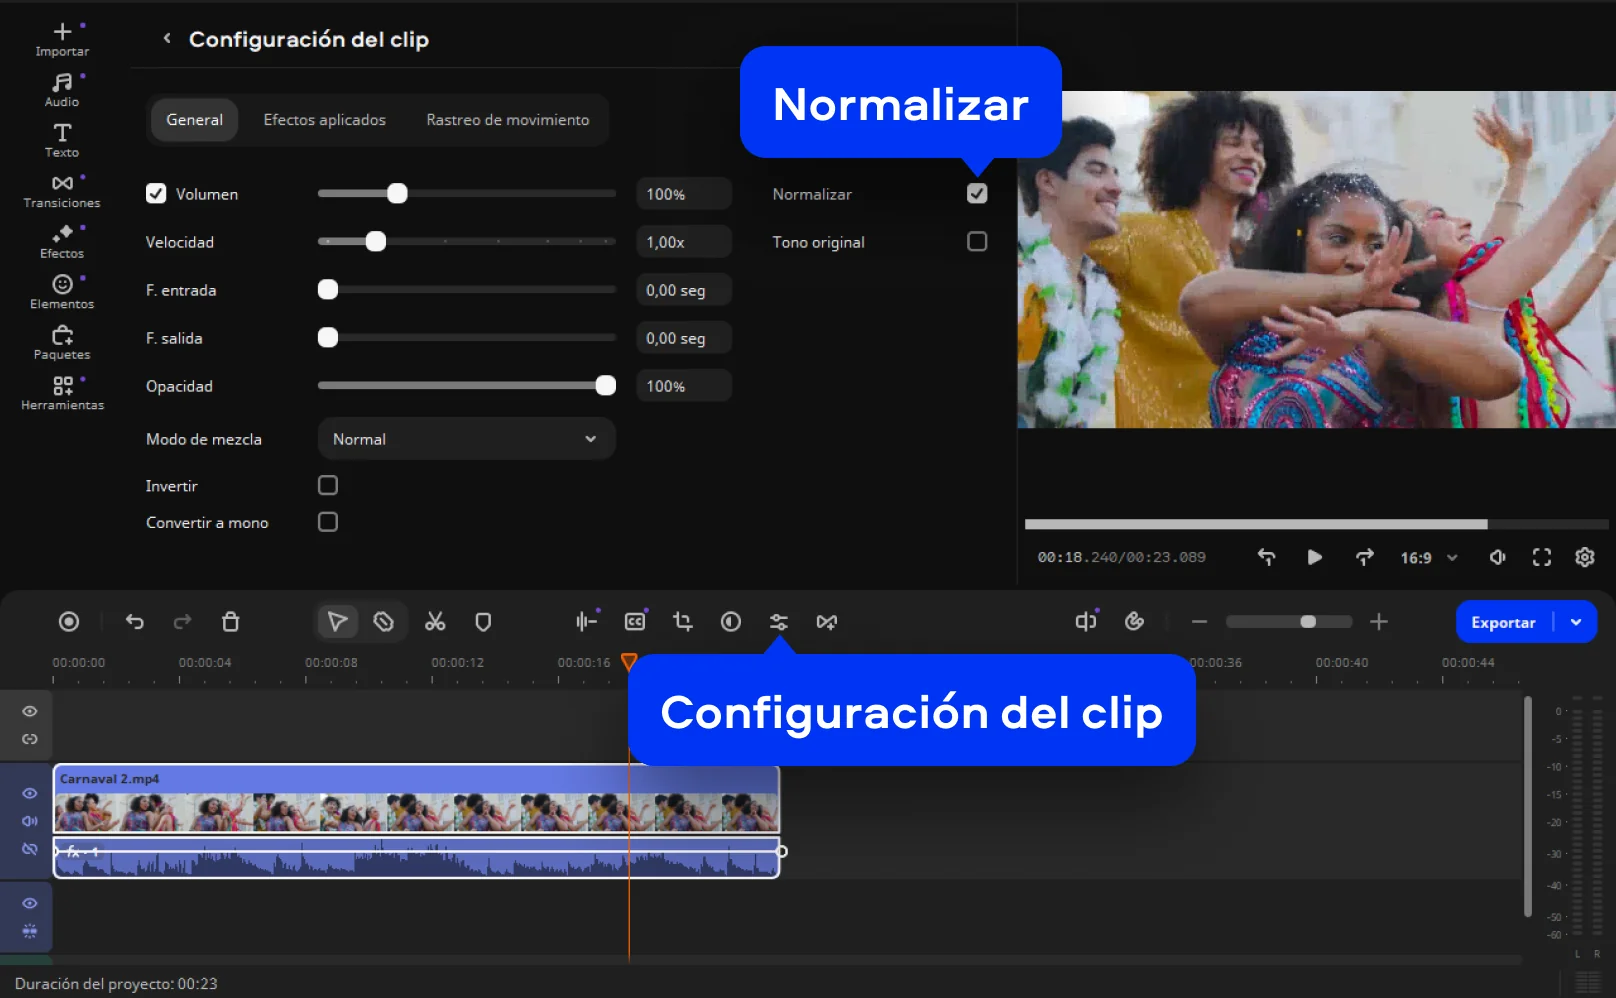The image size is (1616, 998).
Task: Expand the Modo de mezcla dropdown
Action: (466, 439)
